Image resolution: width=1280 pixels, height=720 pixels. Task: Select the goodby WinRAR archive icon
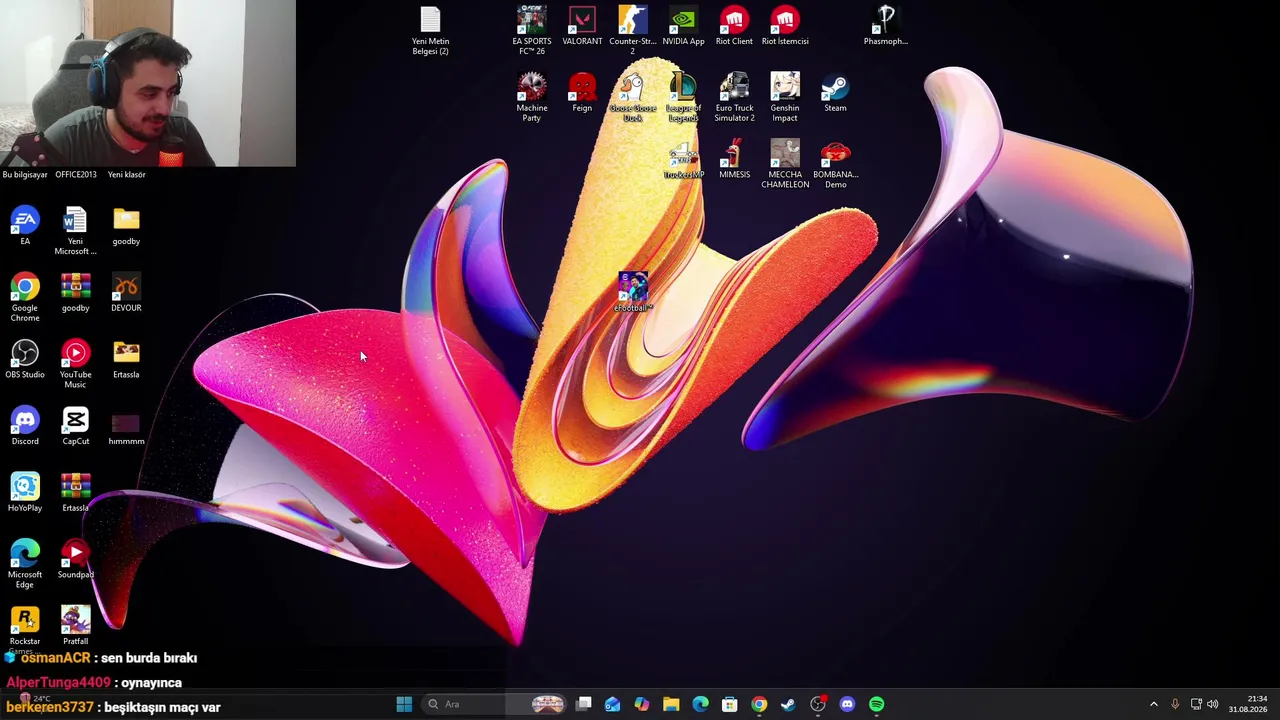[x=75, y=293]
